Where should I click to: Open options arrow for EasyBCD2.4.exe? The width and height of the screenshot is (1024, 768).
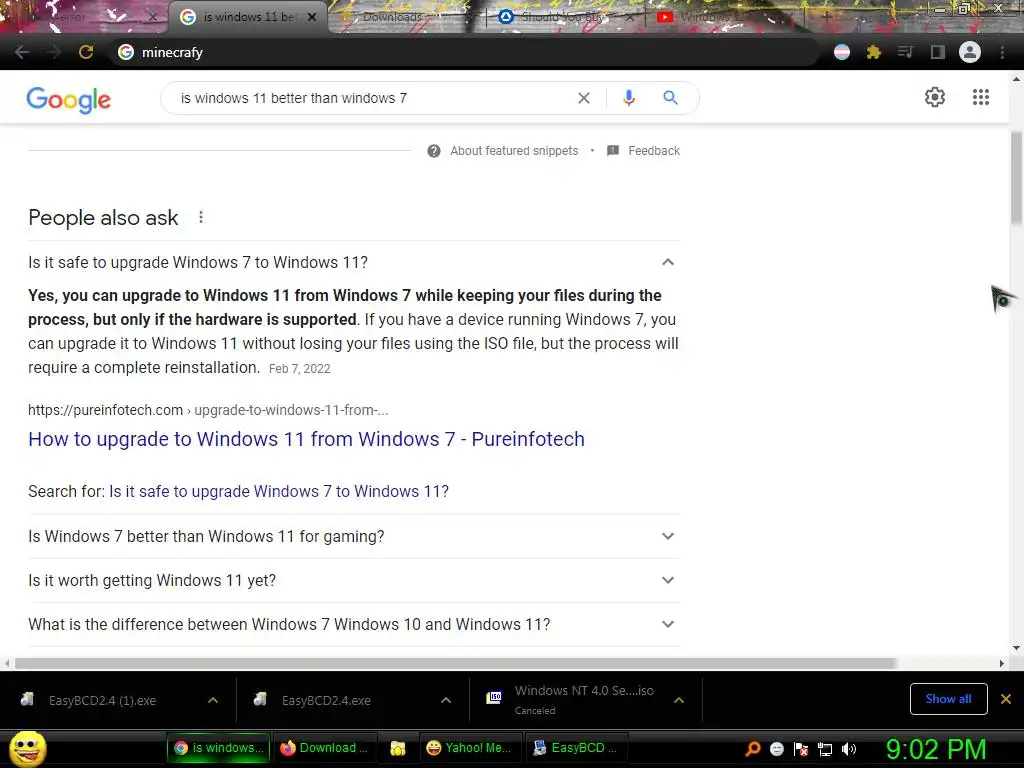446,700
